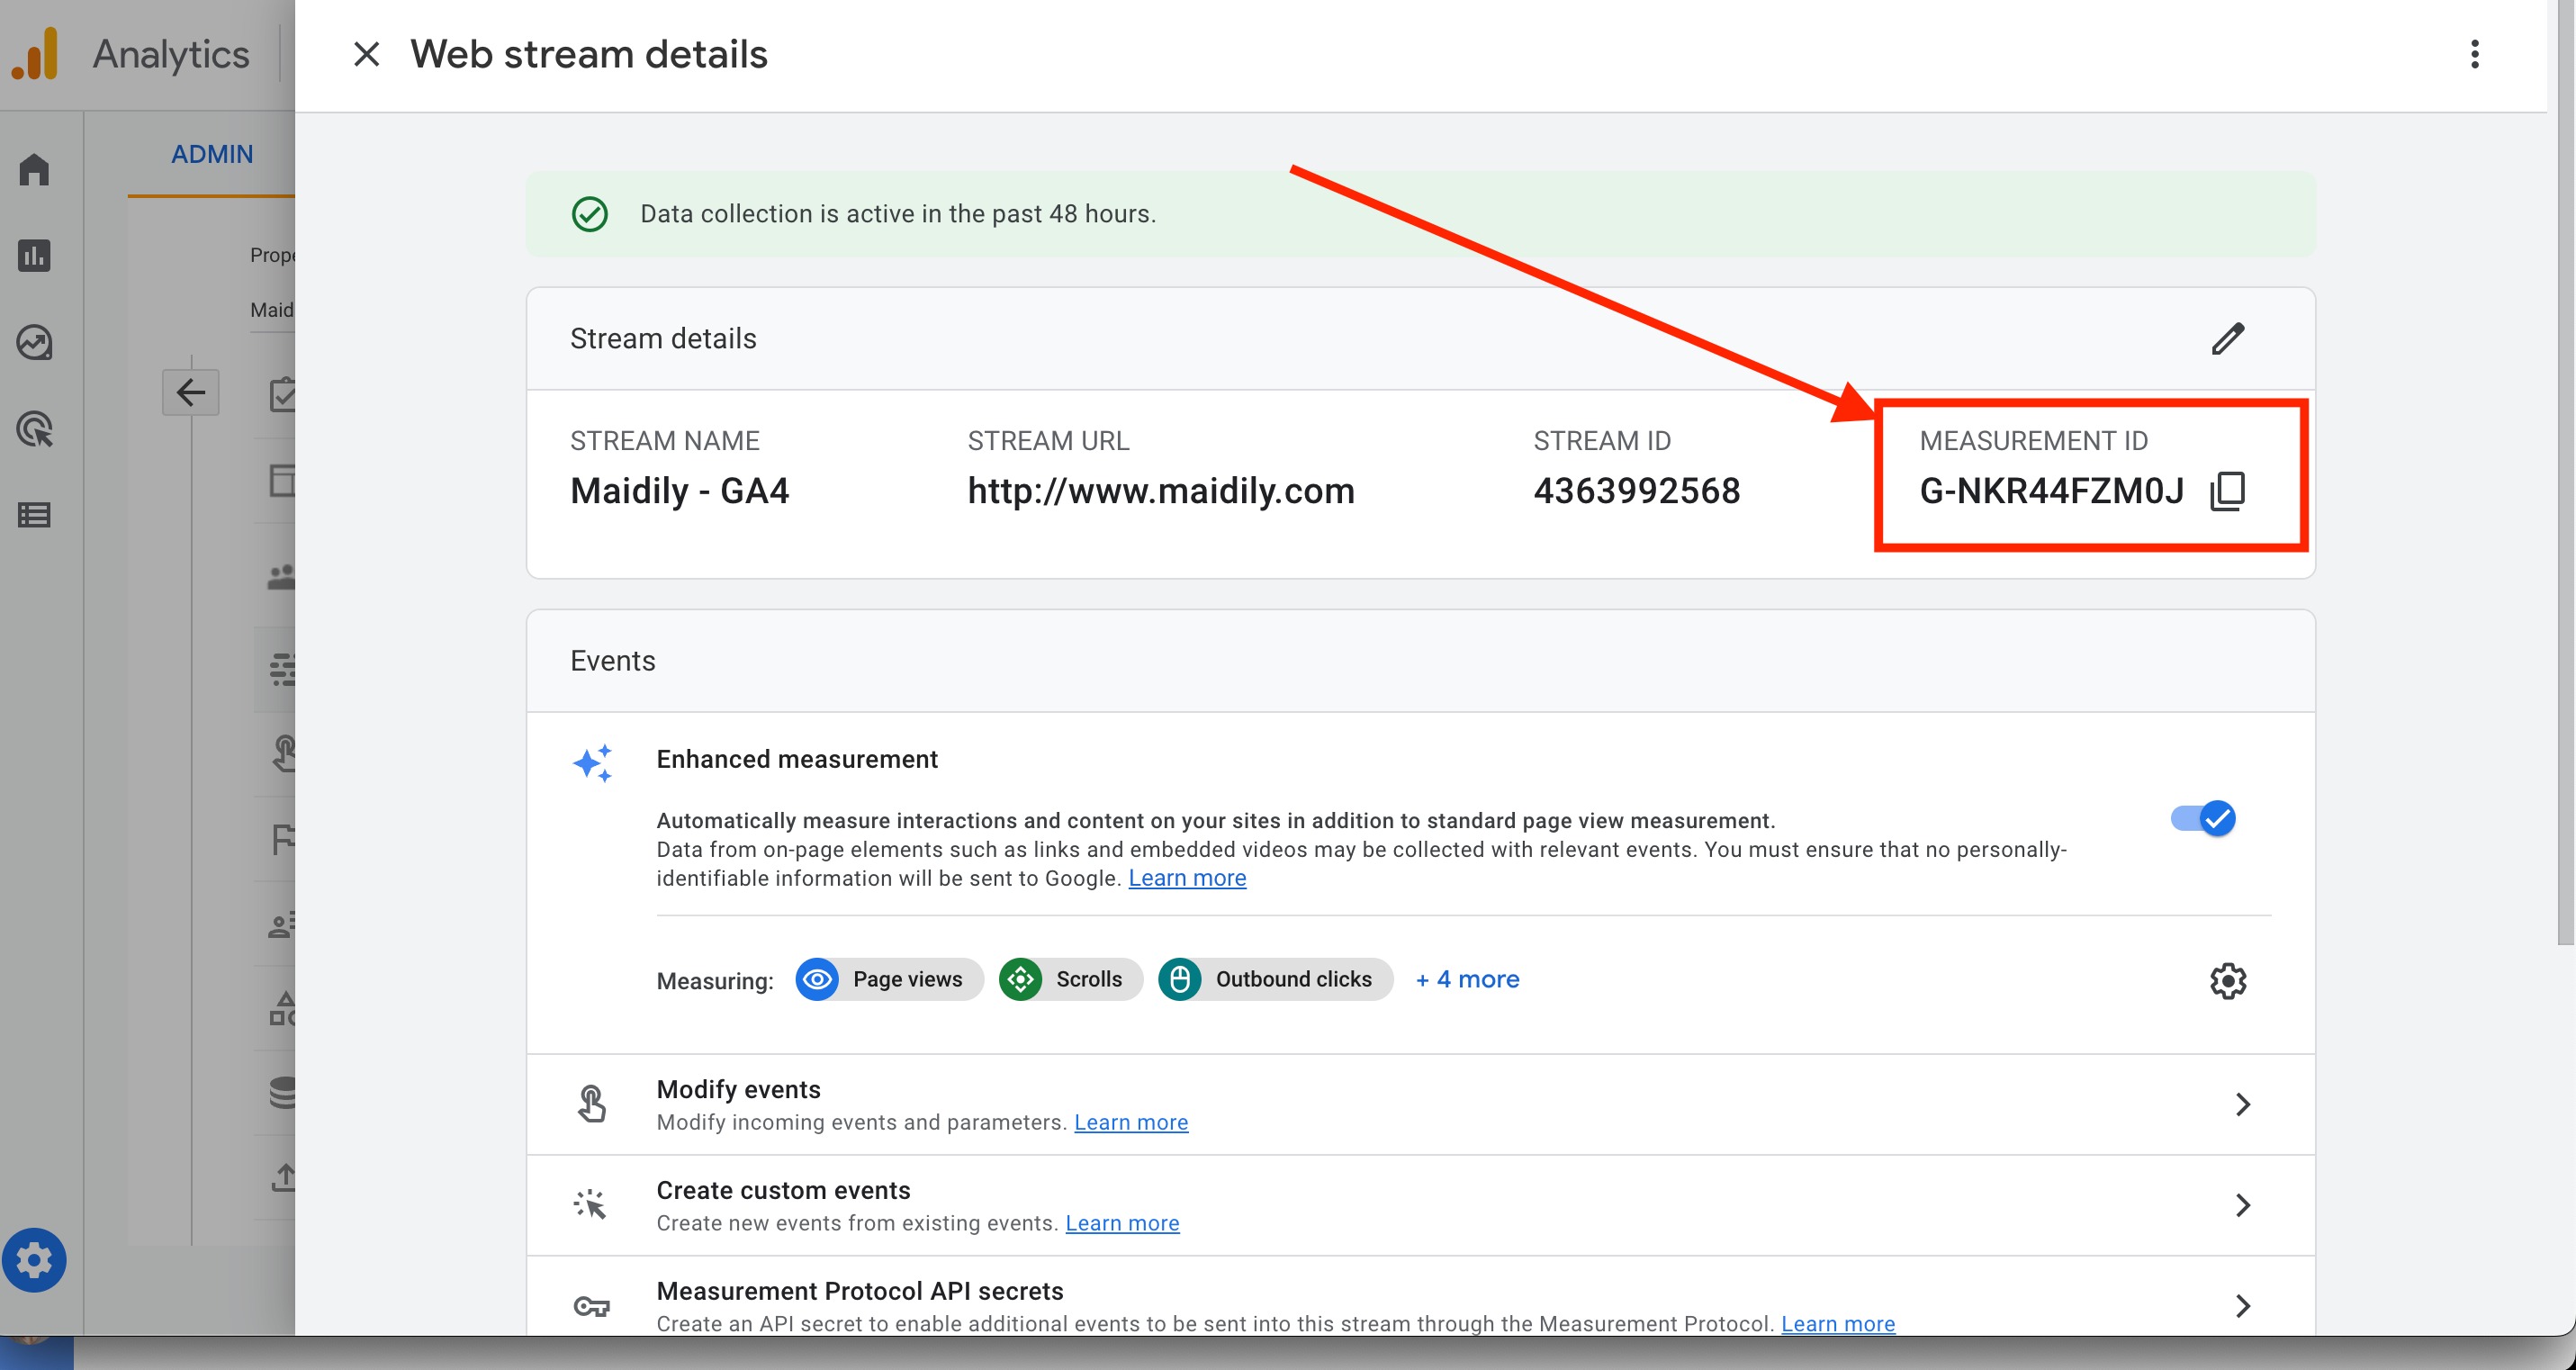Viewport: 2576px width, 1370px height.
Task: Open Admin gear at bottom of sidebar
Action: click(34, 1260)
